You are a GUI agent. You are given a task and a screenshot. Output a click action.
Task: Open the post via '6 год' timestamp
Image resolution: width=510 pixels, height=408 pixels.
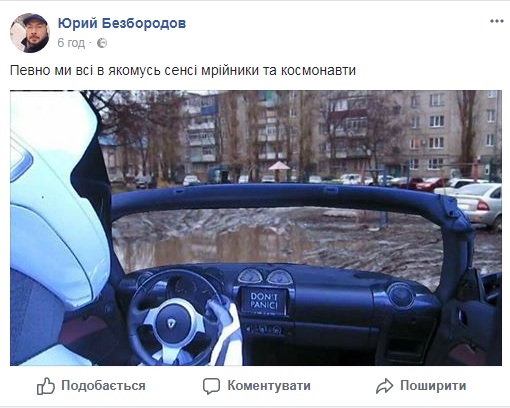pyautogui.click(x=71, y=43)
